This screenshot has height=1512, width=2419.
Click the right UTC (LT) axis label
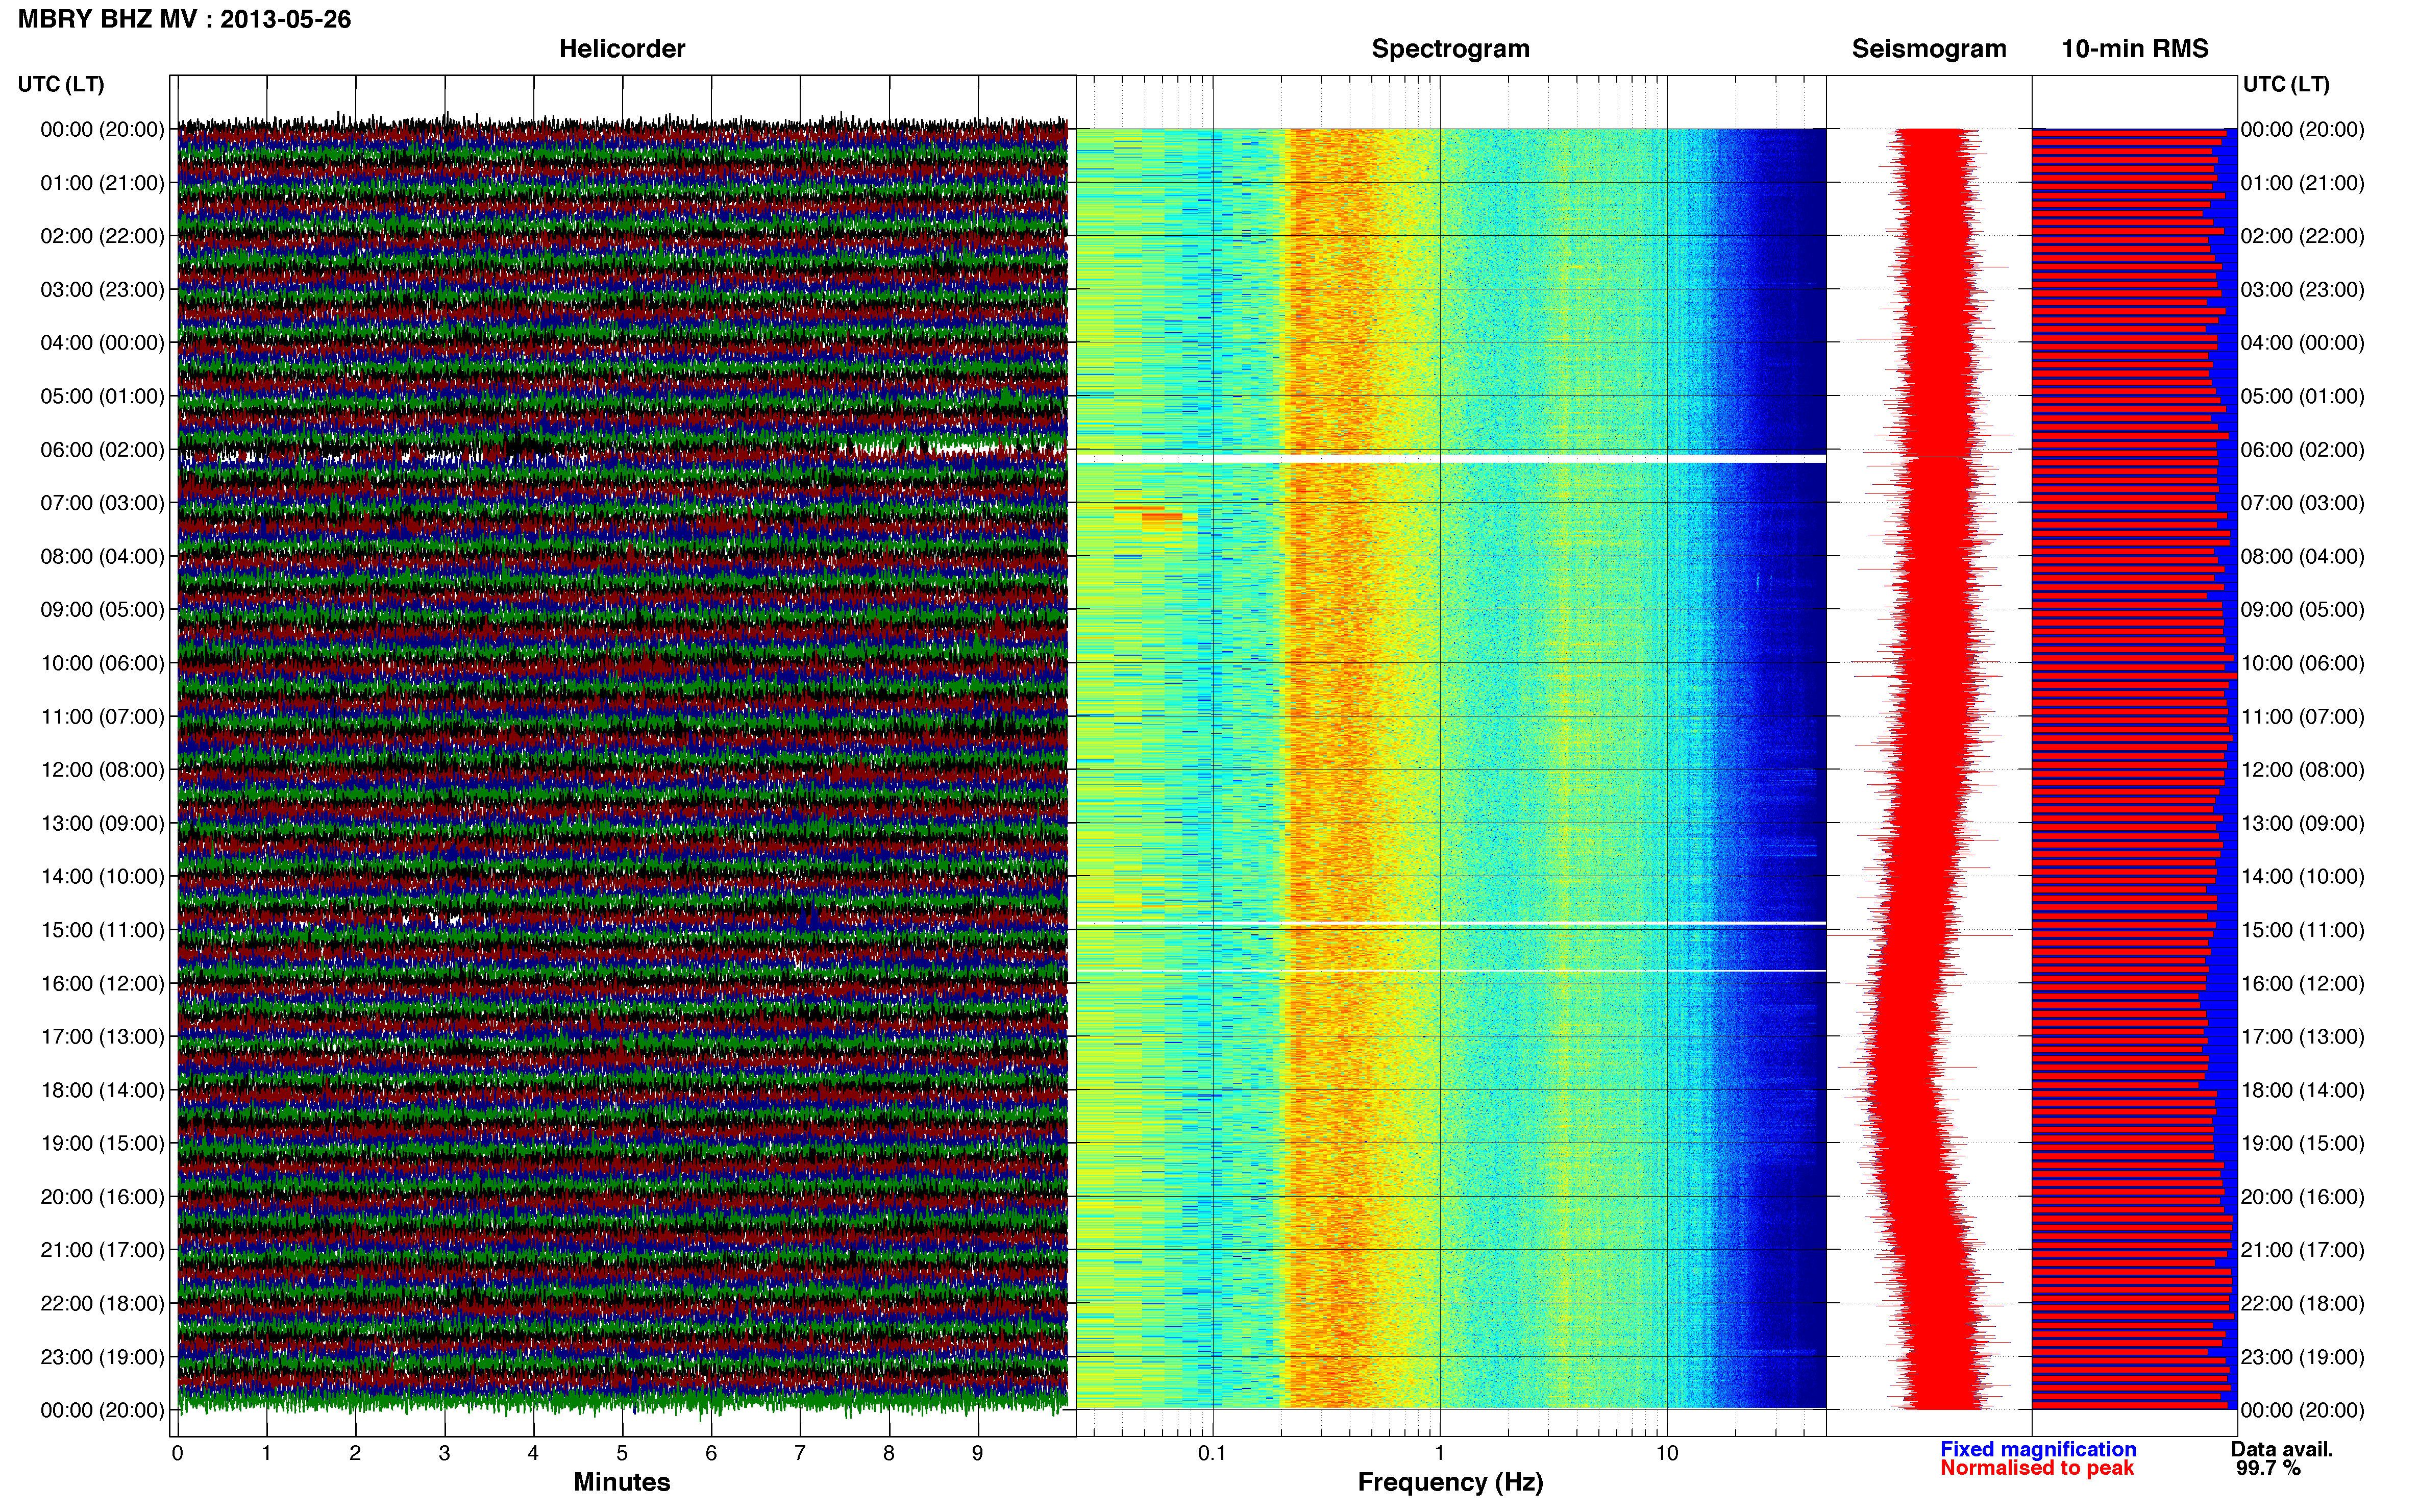click(x=2286, y=84)
